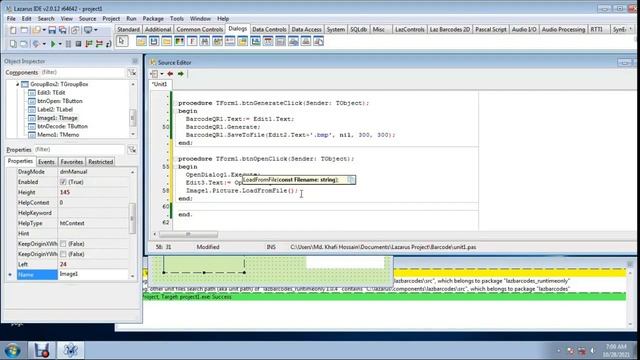Select TSelectDirectoryDialog component in palette
The image size is (640, 360).
167,41
